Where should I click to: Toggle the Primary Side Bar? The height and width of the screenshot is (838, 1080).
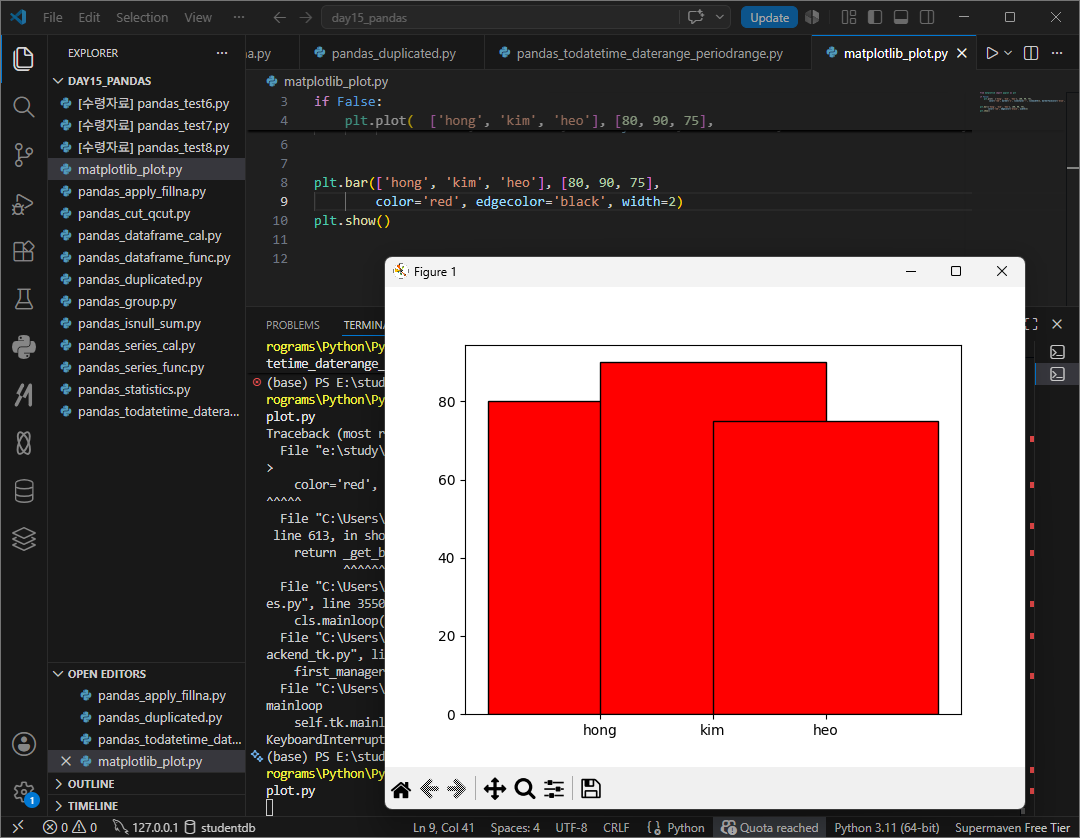tap(875, 17)
